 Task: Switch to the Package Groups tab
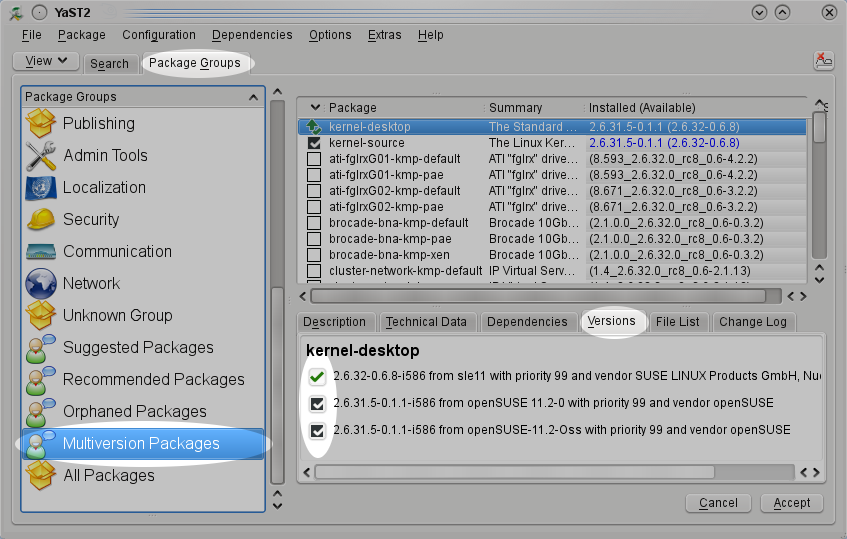(195, 63)
